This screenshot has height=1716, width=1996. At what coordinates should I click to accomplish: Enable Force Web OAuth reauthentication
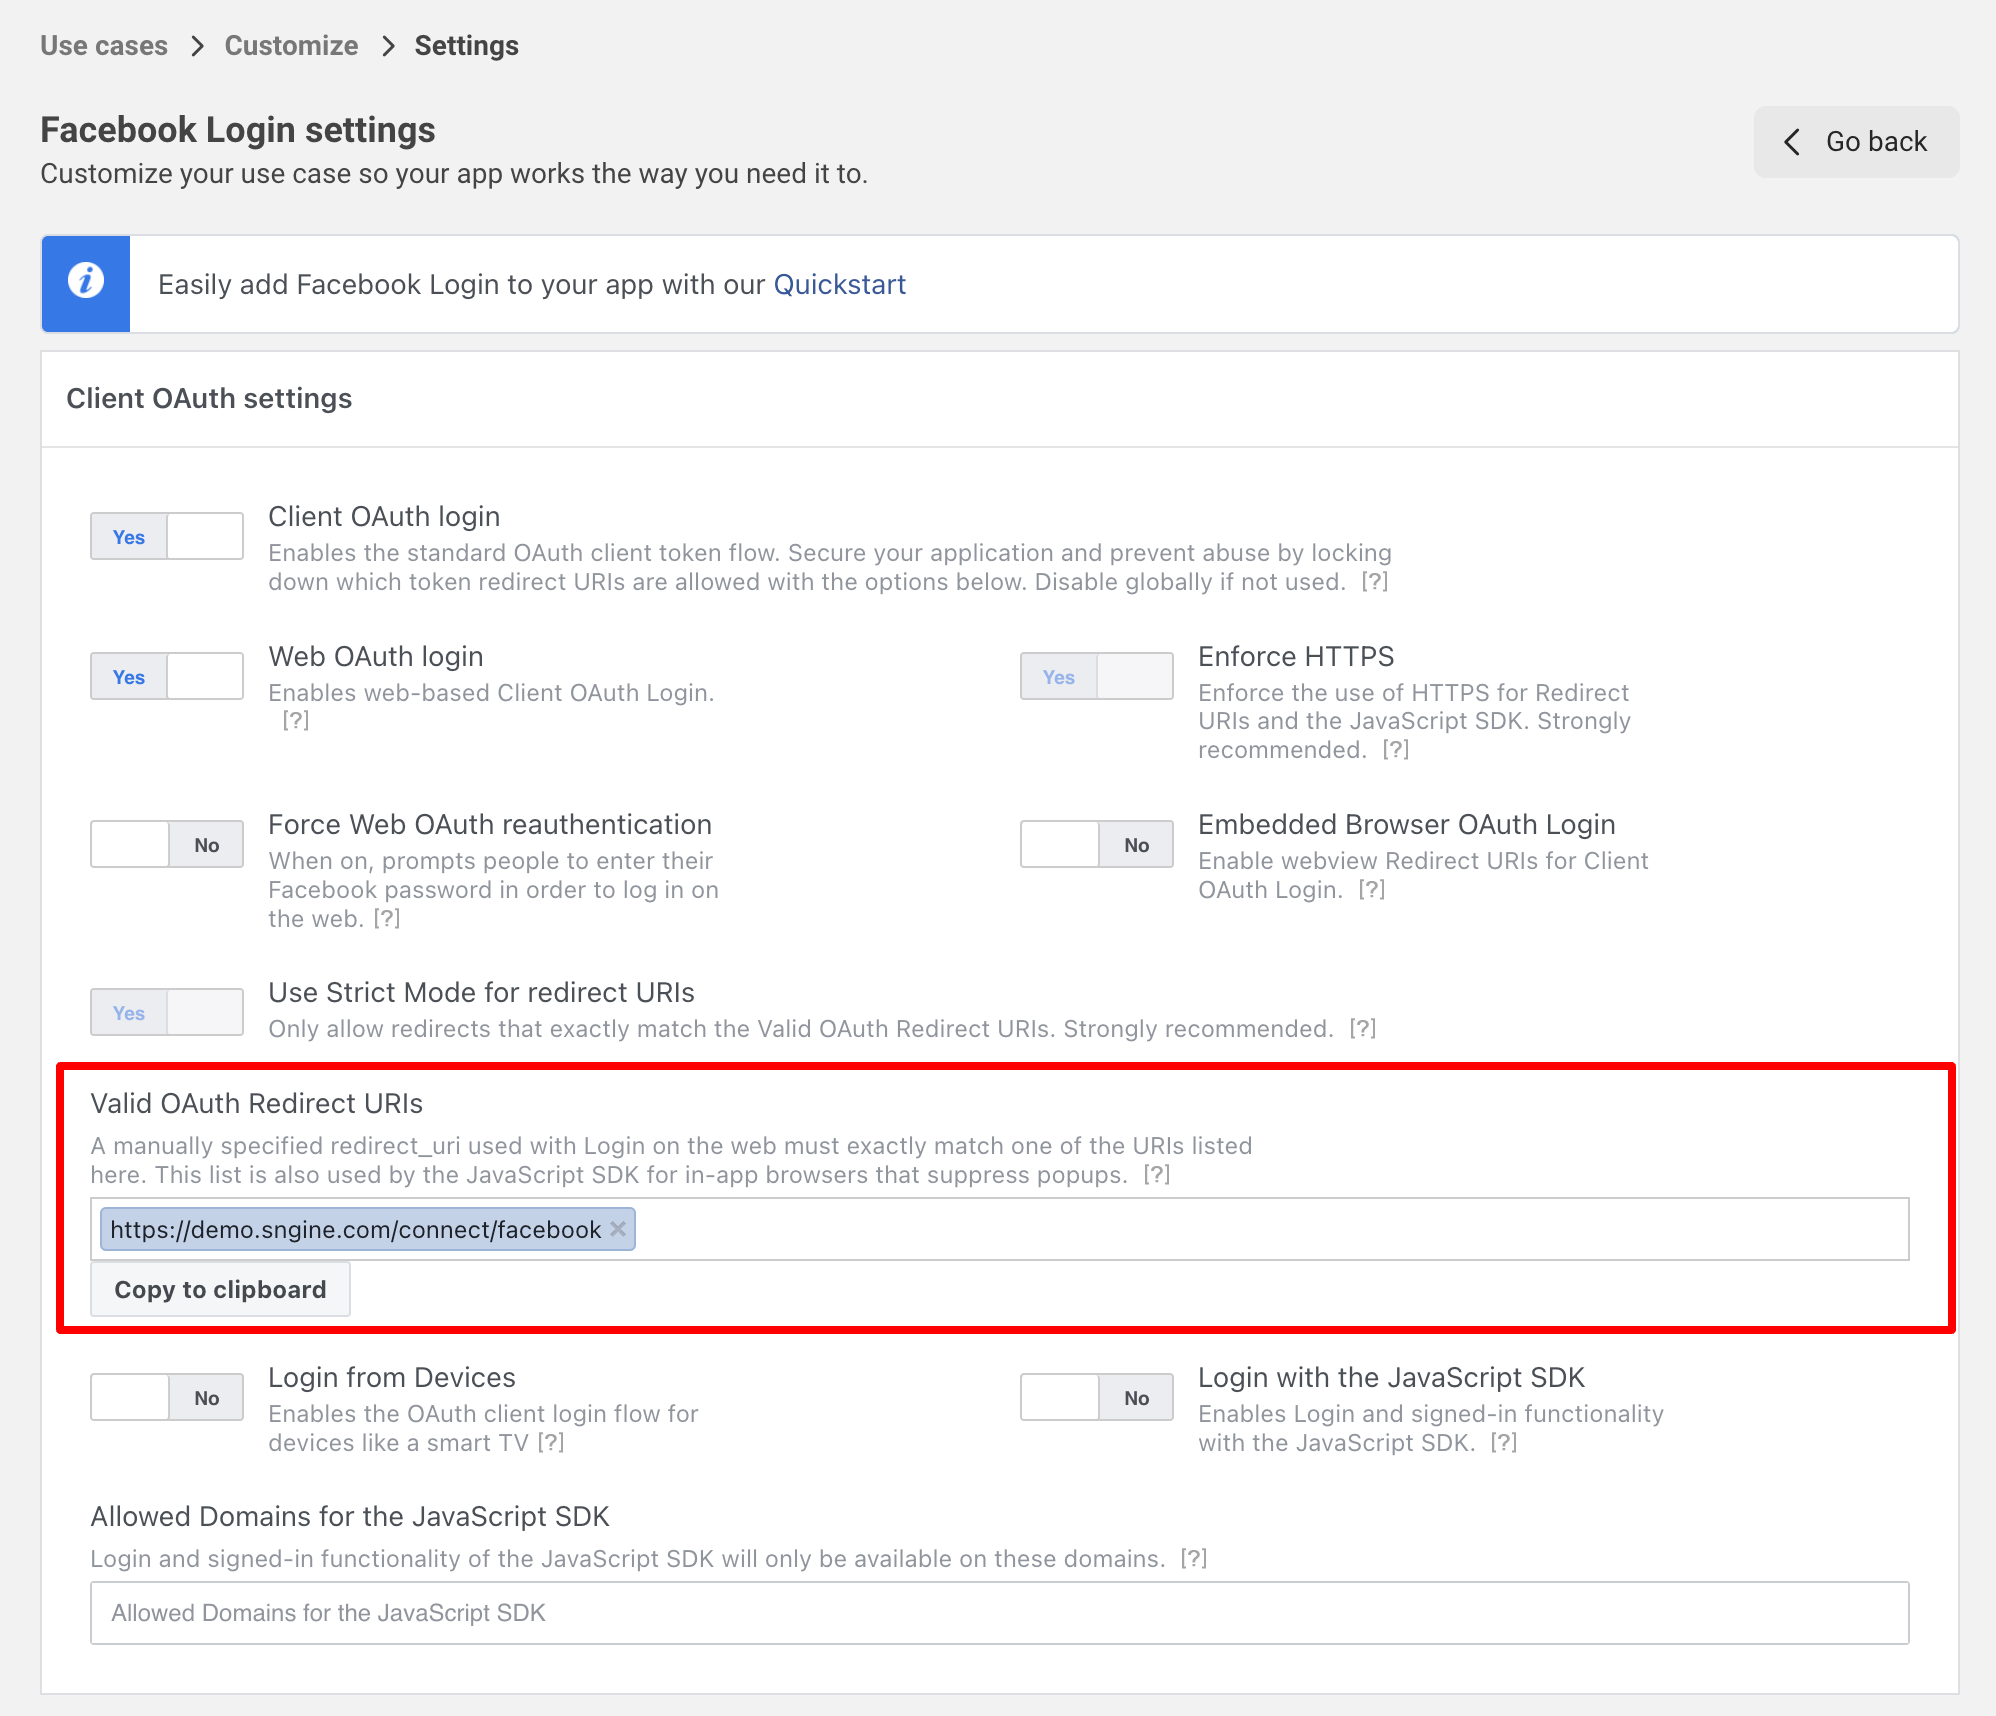pos(167,845)
